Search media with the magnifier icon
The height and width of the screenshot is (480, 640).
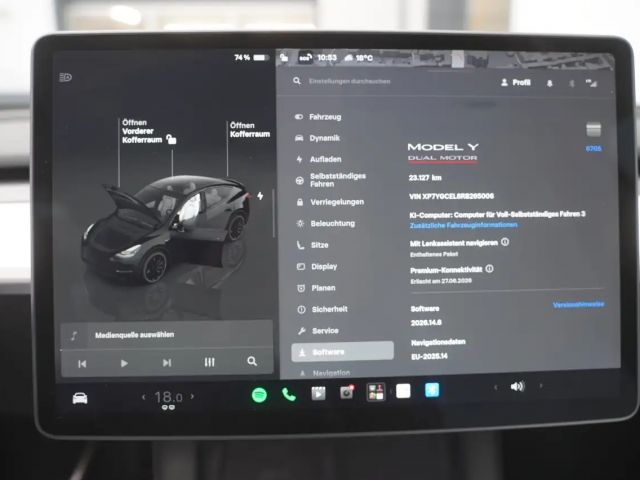click(x=252, y=361)
